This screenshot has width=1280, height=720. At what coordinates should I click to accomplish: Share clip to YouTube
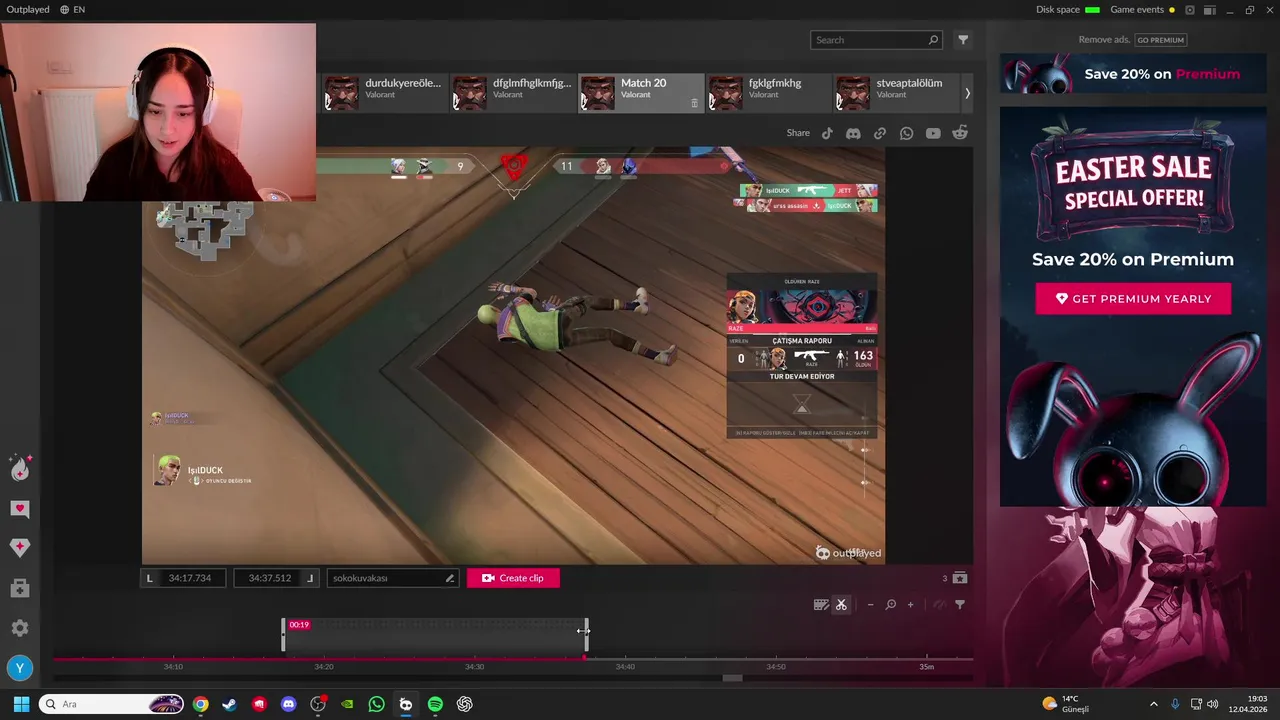point(933,133)
